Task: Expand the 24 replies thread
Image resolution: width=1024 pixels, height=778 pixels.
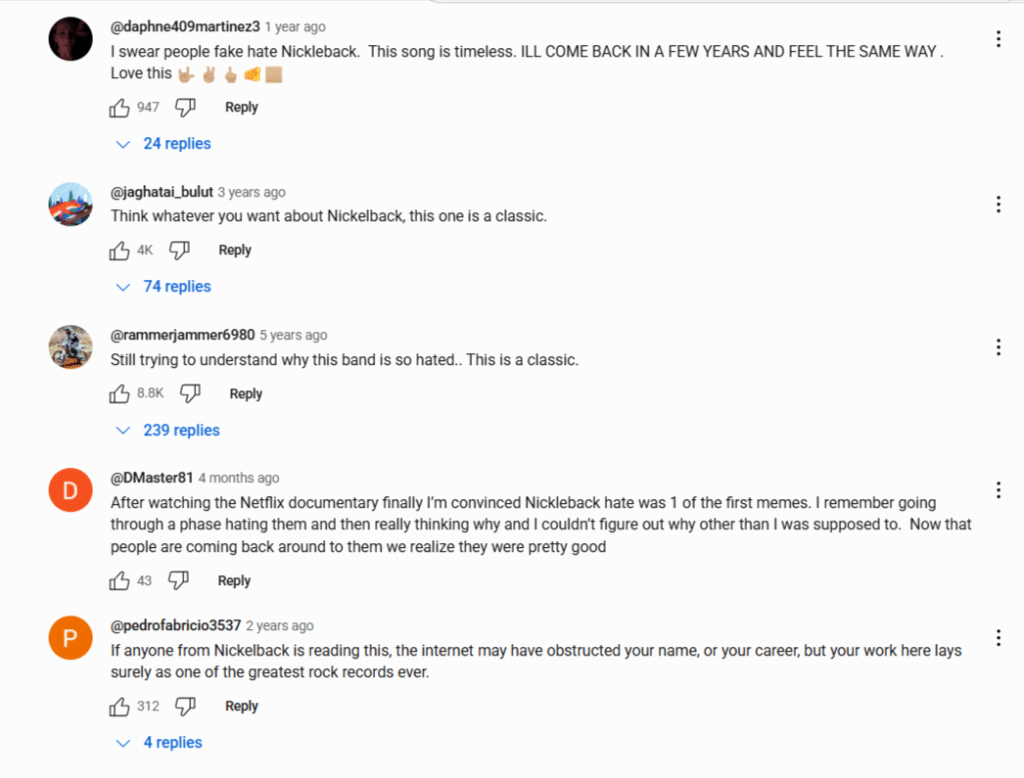Action: tap(163, 144)
